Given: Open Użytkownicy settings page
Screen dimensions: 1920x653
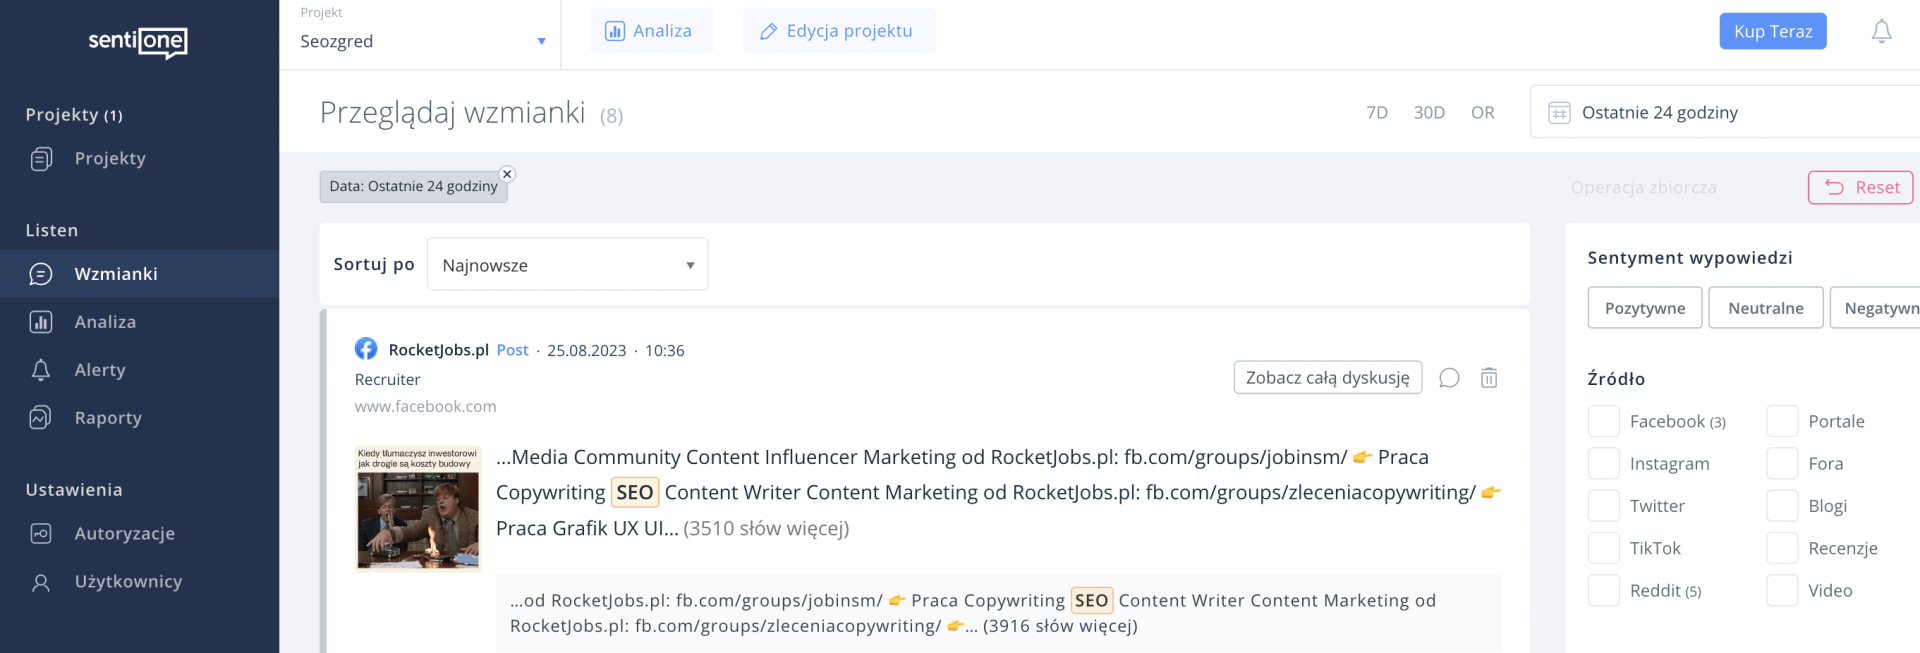Looking at the screenshot, I should click(128, 582).
